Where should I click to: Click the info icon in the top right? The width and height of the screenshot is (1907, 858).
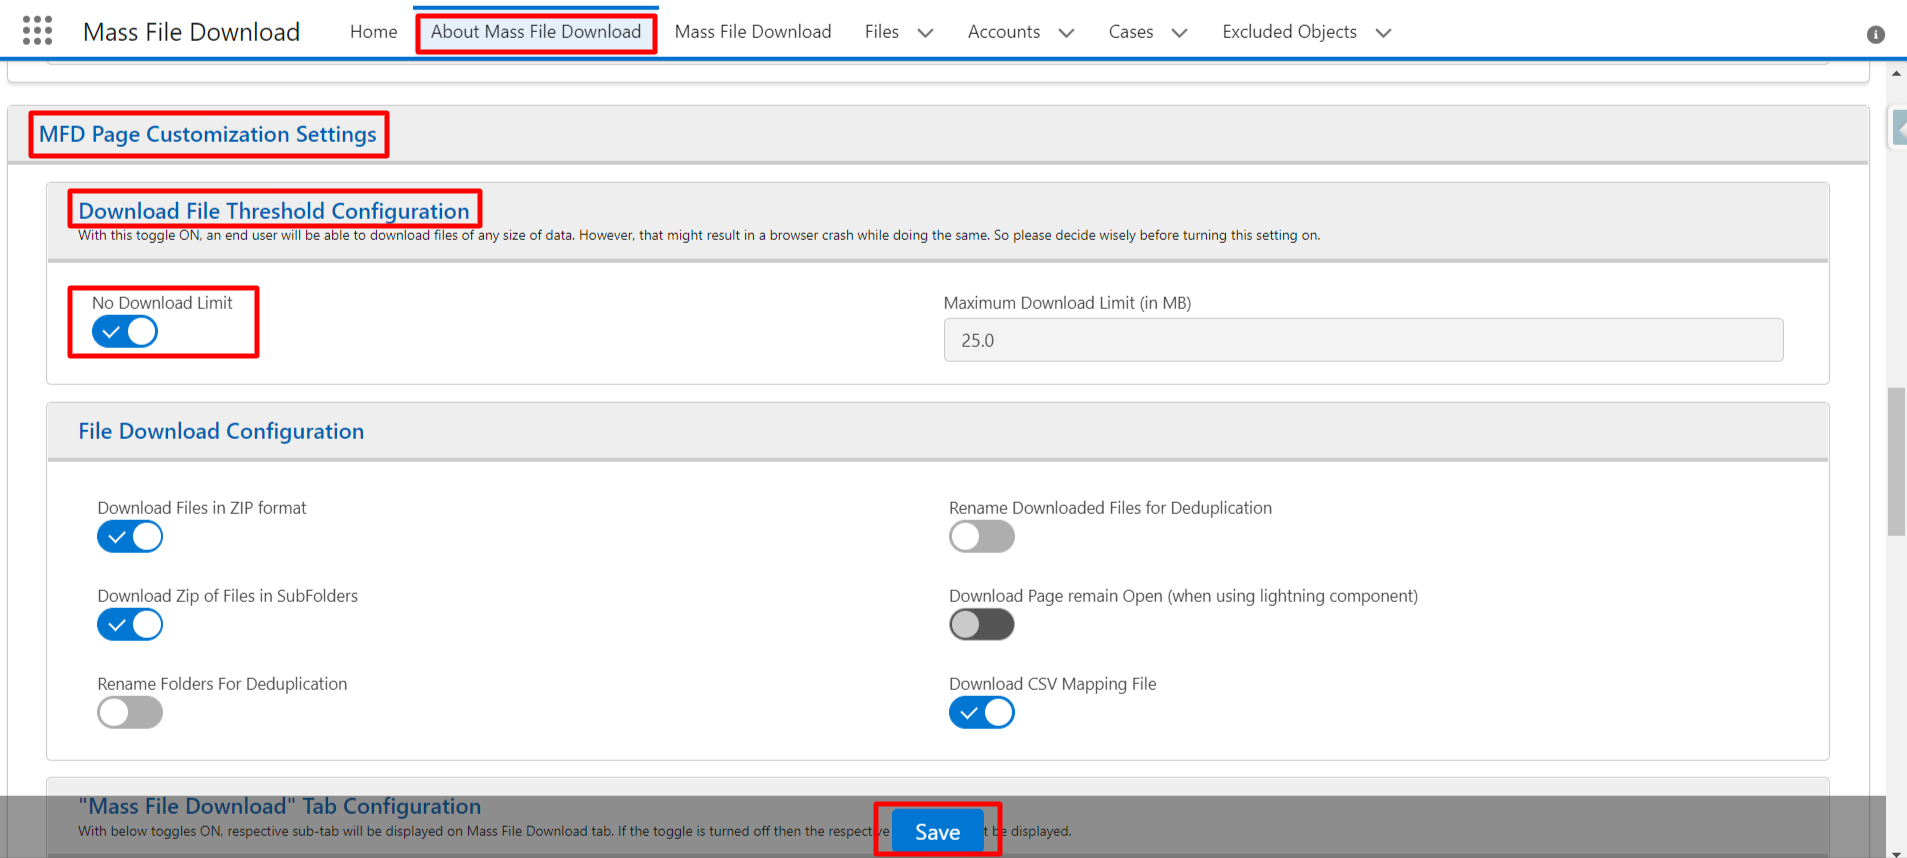click(x=1876, y=34)
